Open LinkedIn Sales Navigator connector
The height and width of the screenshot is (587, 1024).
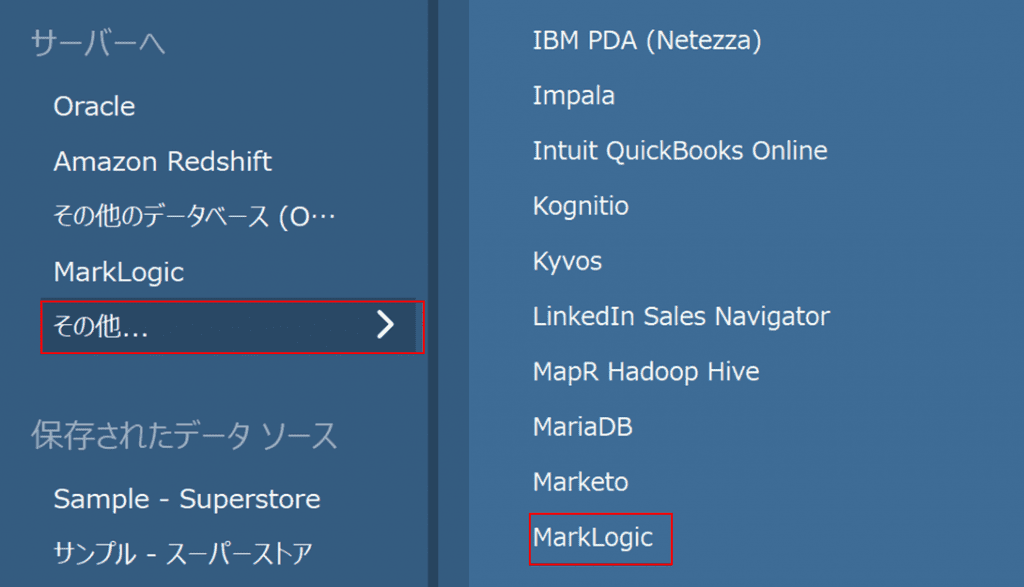point(681,317)
